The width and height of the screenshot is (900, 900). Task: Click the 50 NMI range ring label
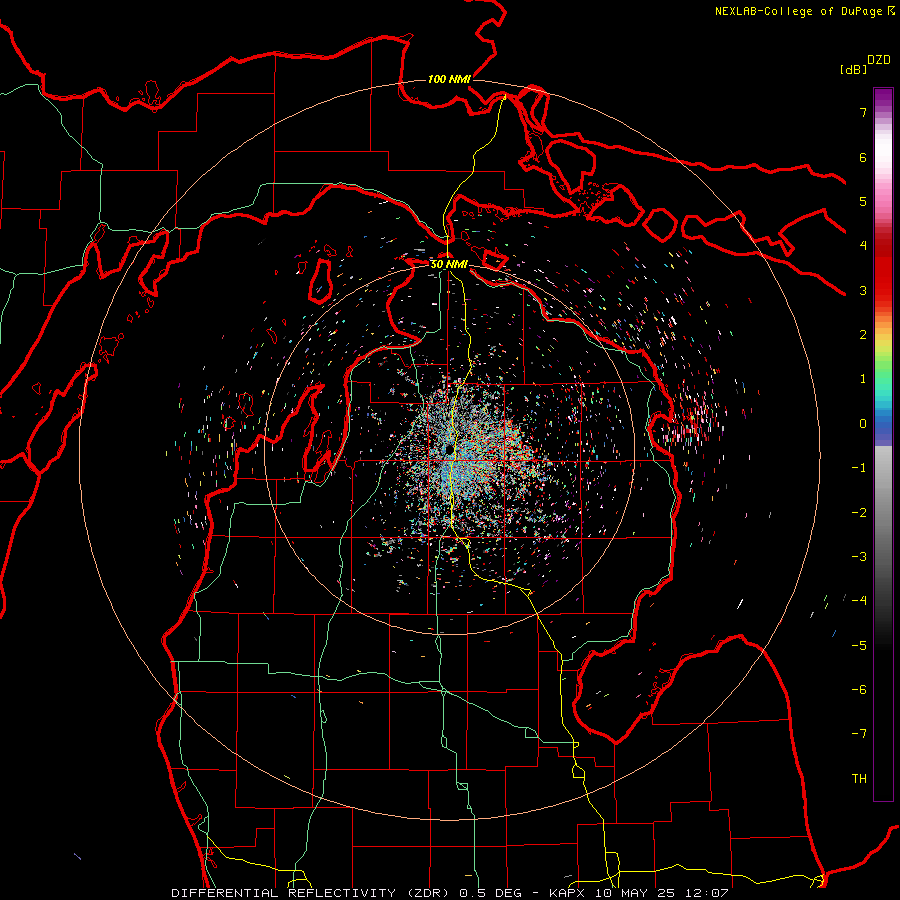click(x=449, y=264)
